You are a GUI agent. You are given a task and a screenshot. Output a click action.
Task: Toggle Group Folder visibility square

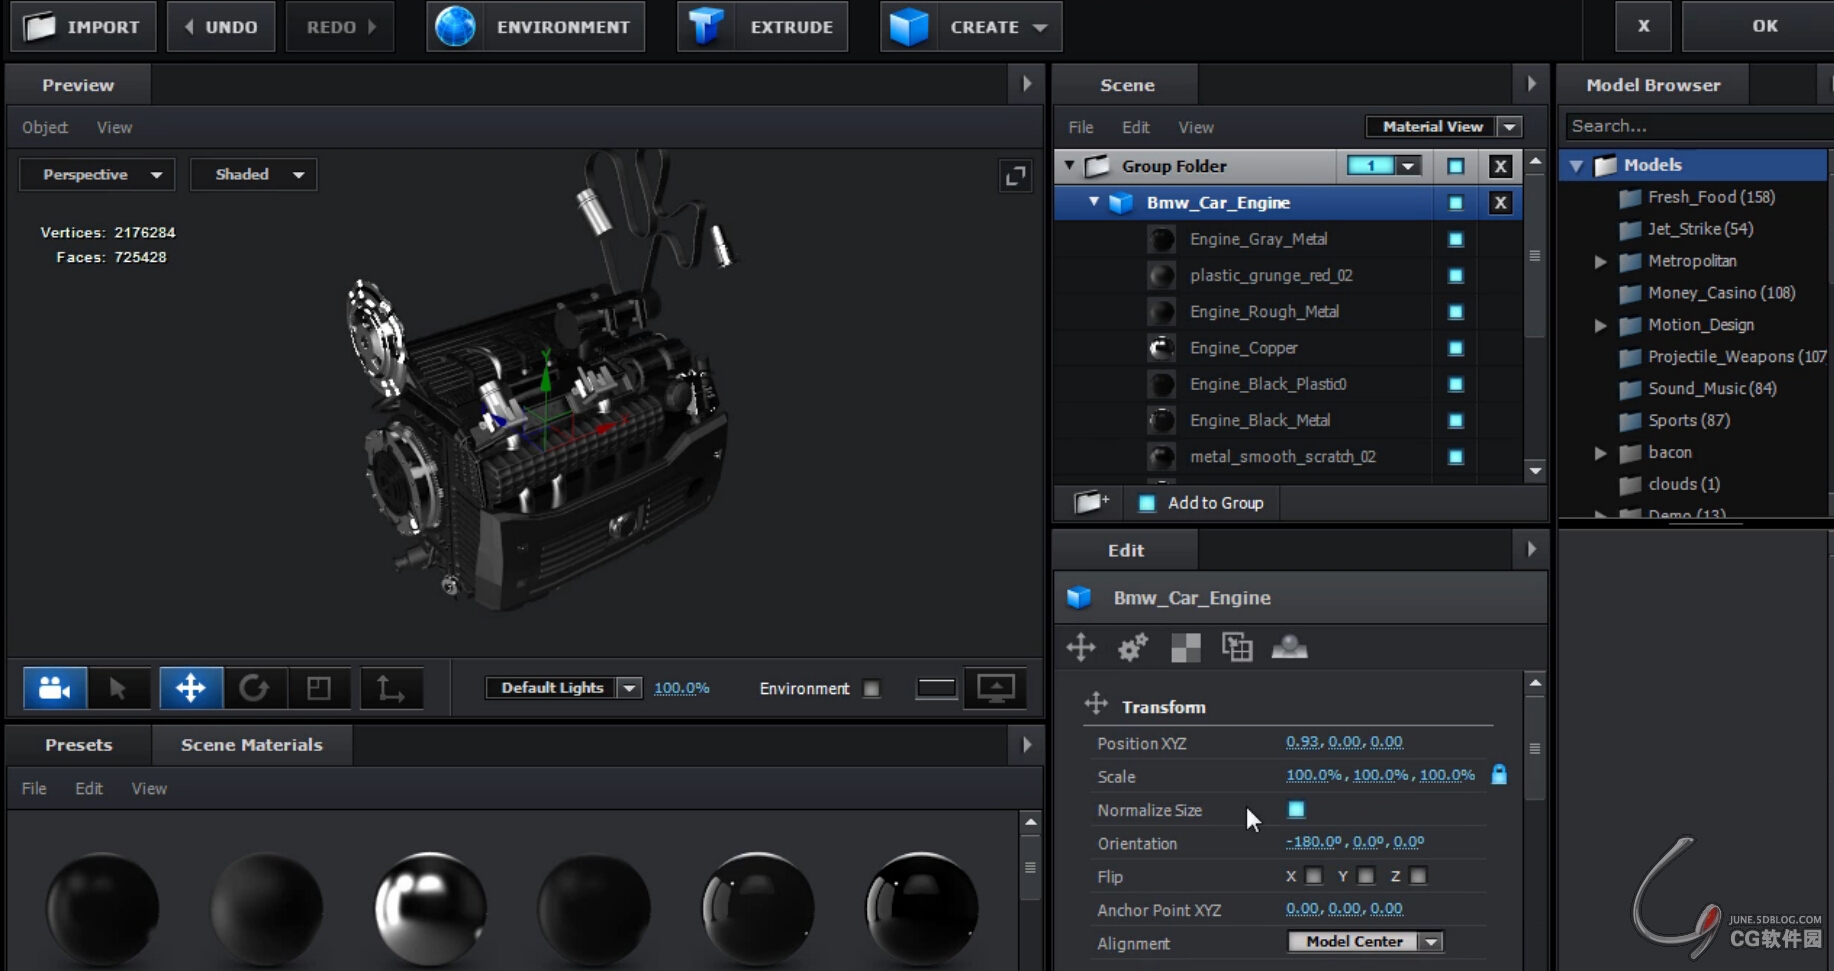pyautogui.click(x=1455, y=166)
